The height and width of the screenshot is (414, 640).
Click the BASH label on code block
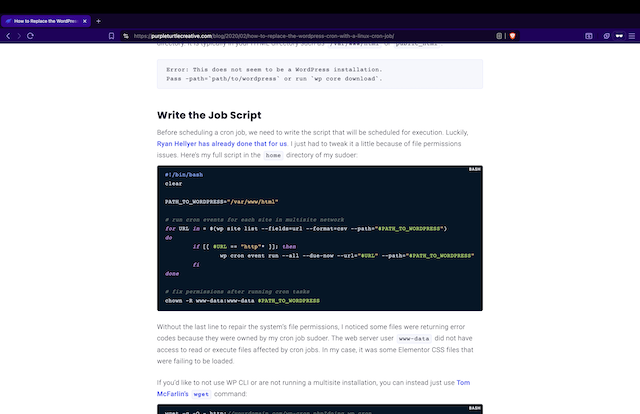[474, 171]
